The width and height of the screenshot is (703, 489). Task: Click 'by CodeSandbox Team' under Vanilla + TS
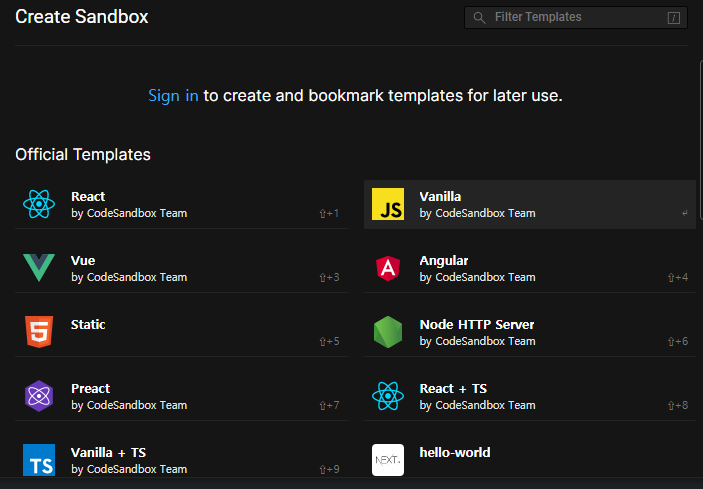point(129,470)
